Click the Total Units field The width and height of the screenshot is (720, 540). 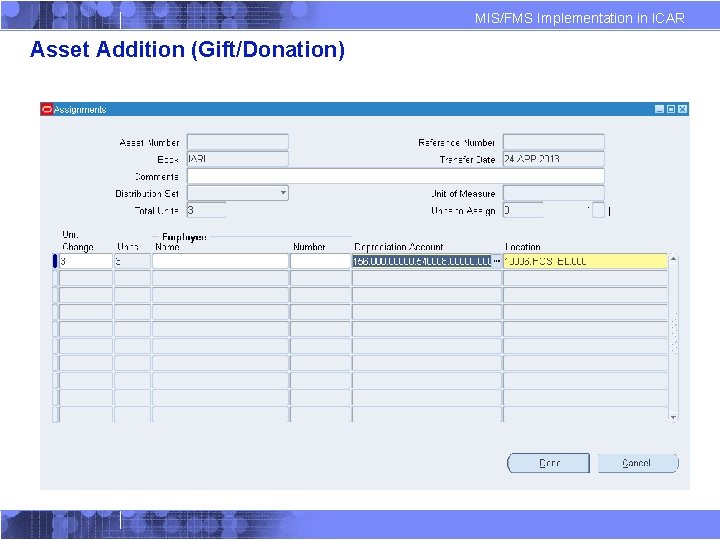click(206, 210)
